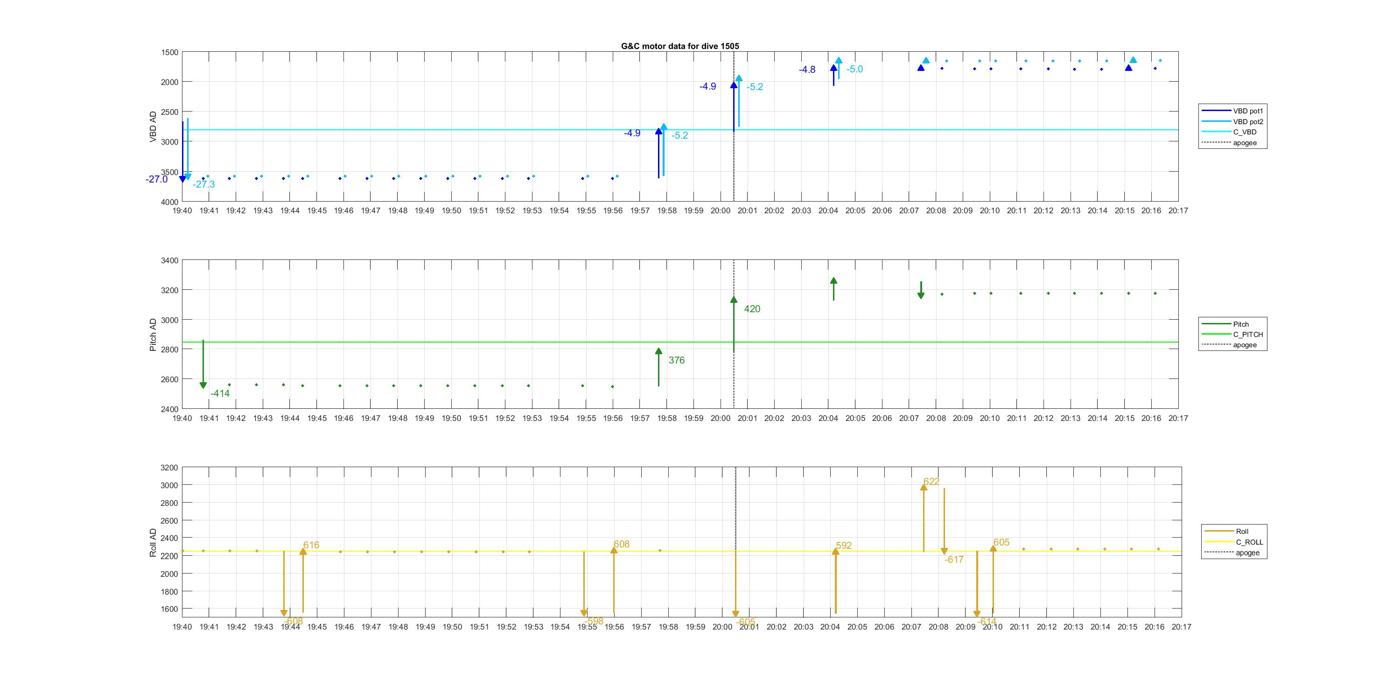Click the 'VBD AD' y-axis label
This screenshot has width=1400, height=693.
pyautogui.click(x=154, y=127)
